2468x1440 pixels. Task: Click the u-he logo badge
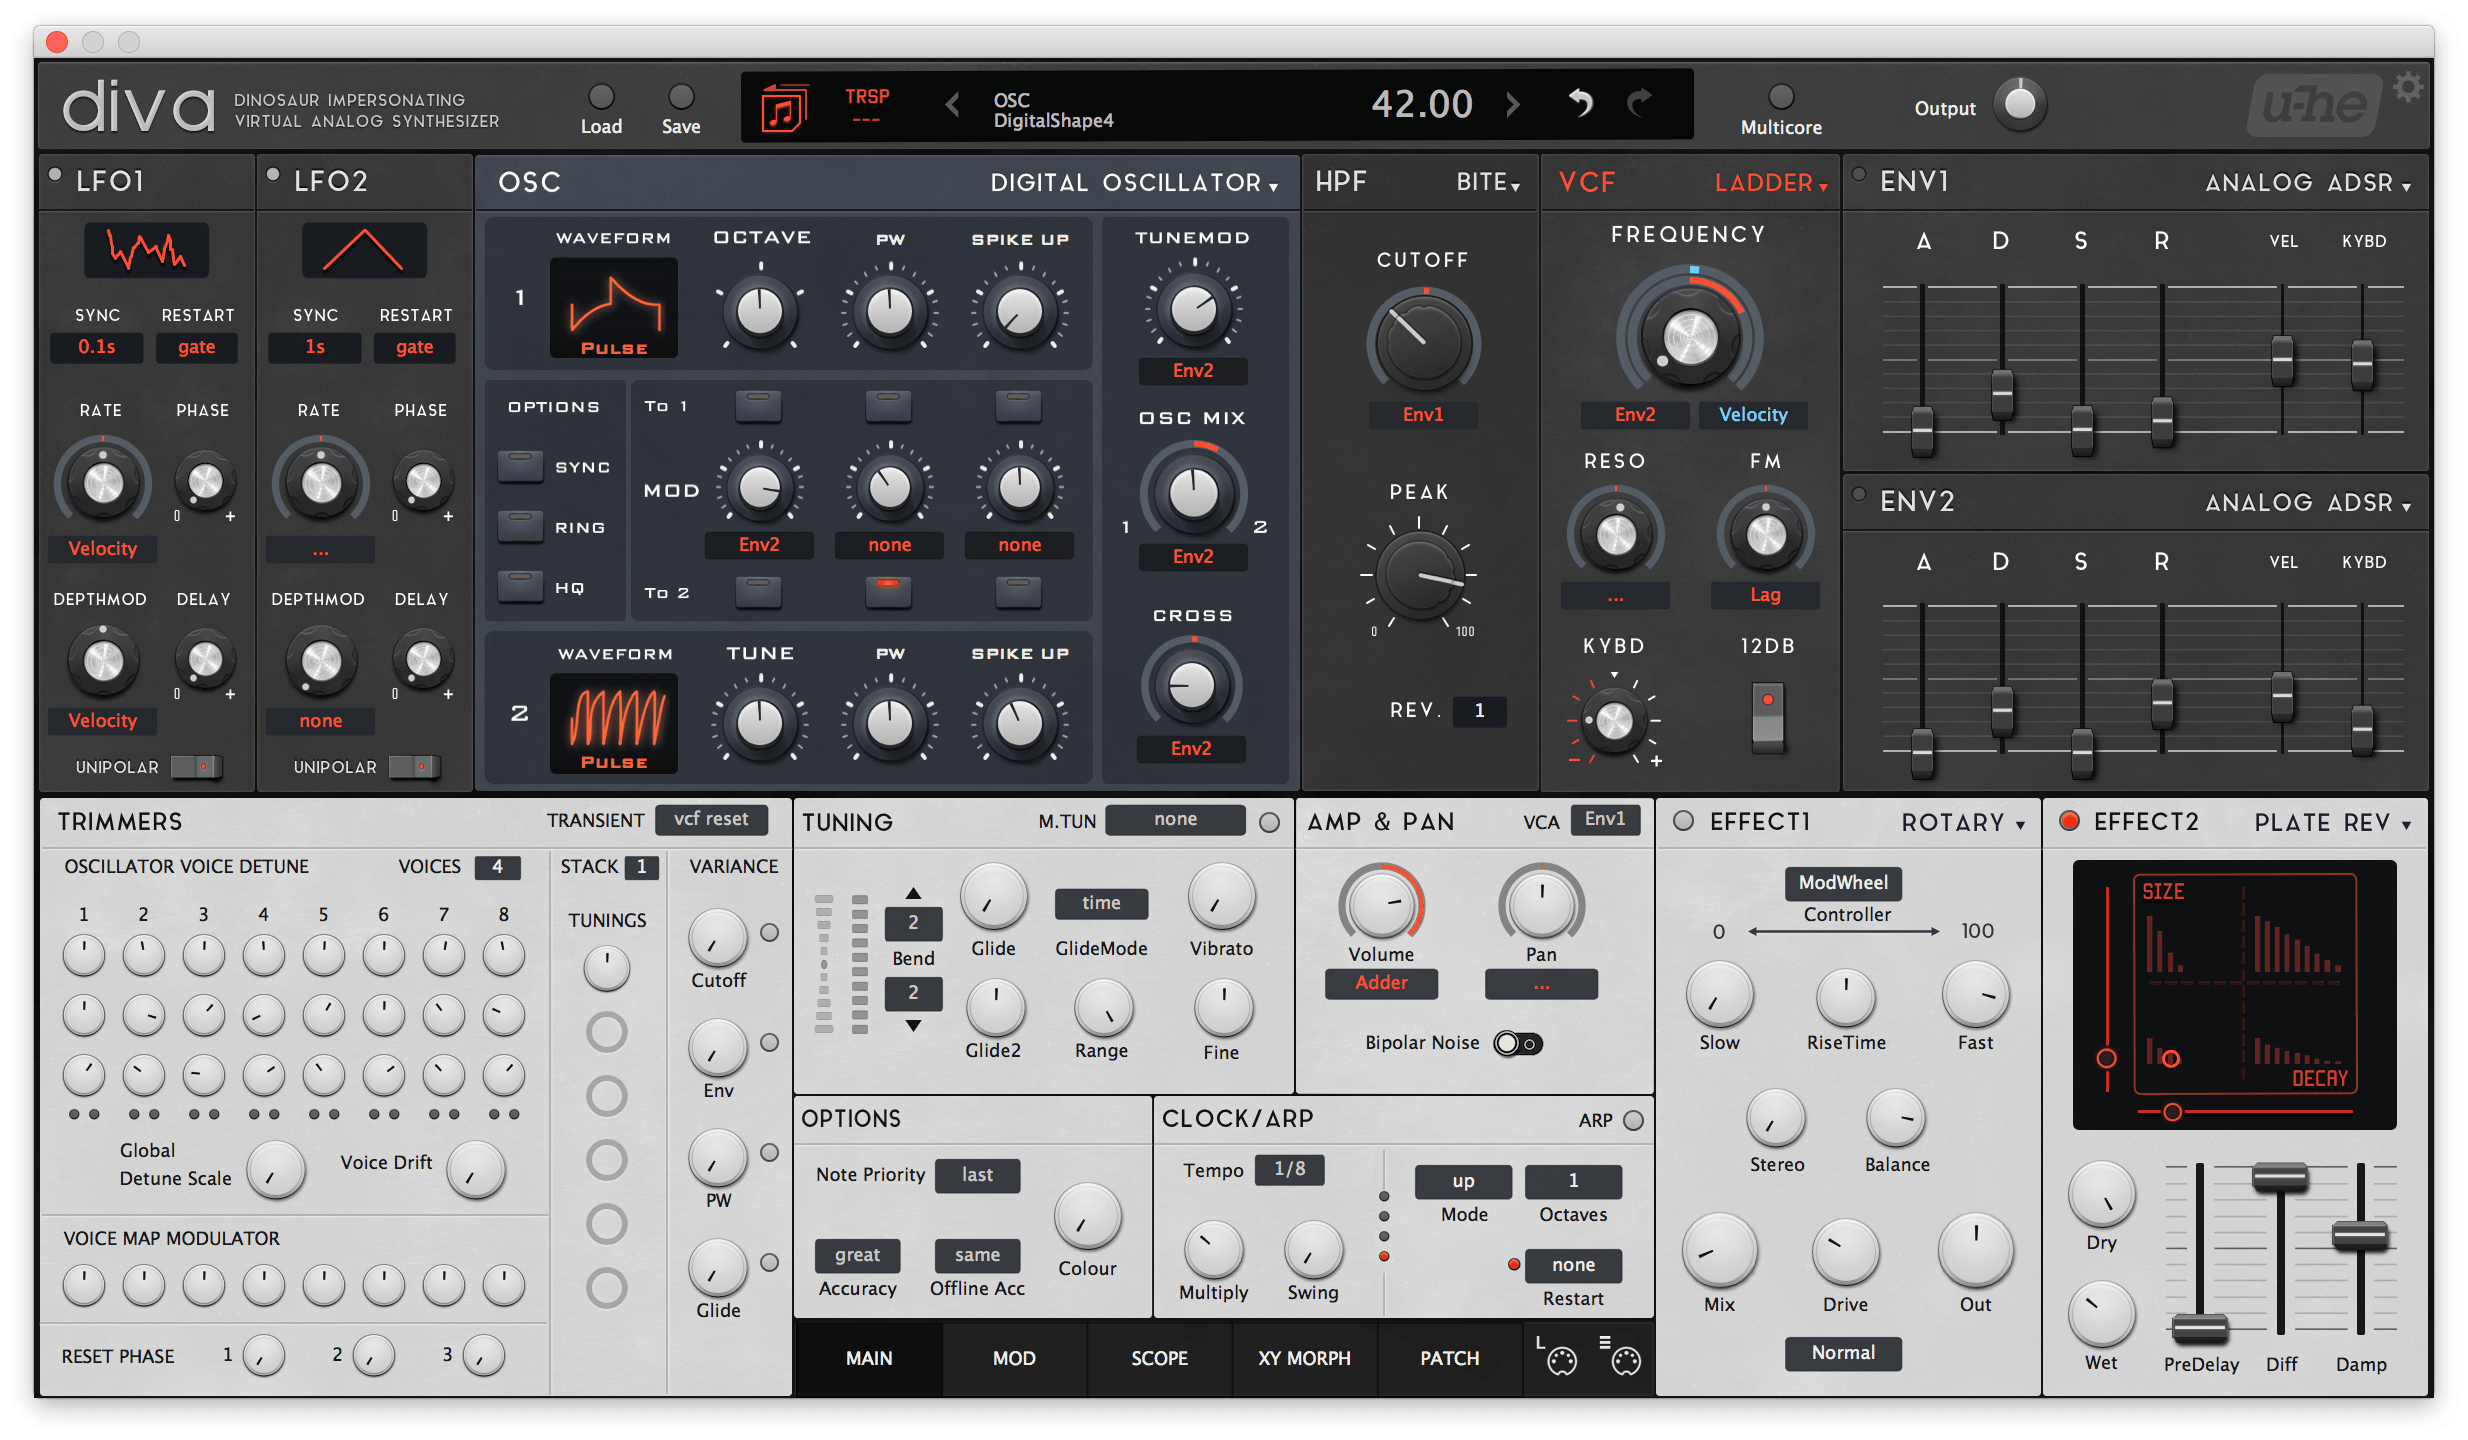(x=2314, y=106)
